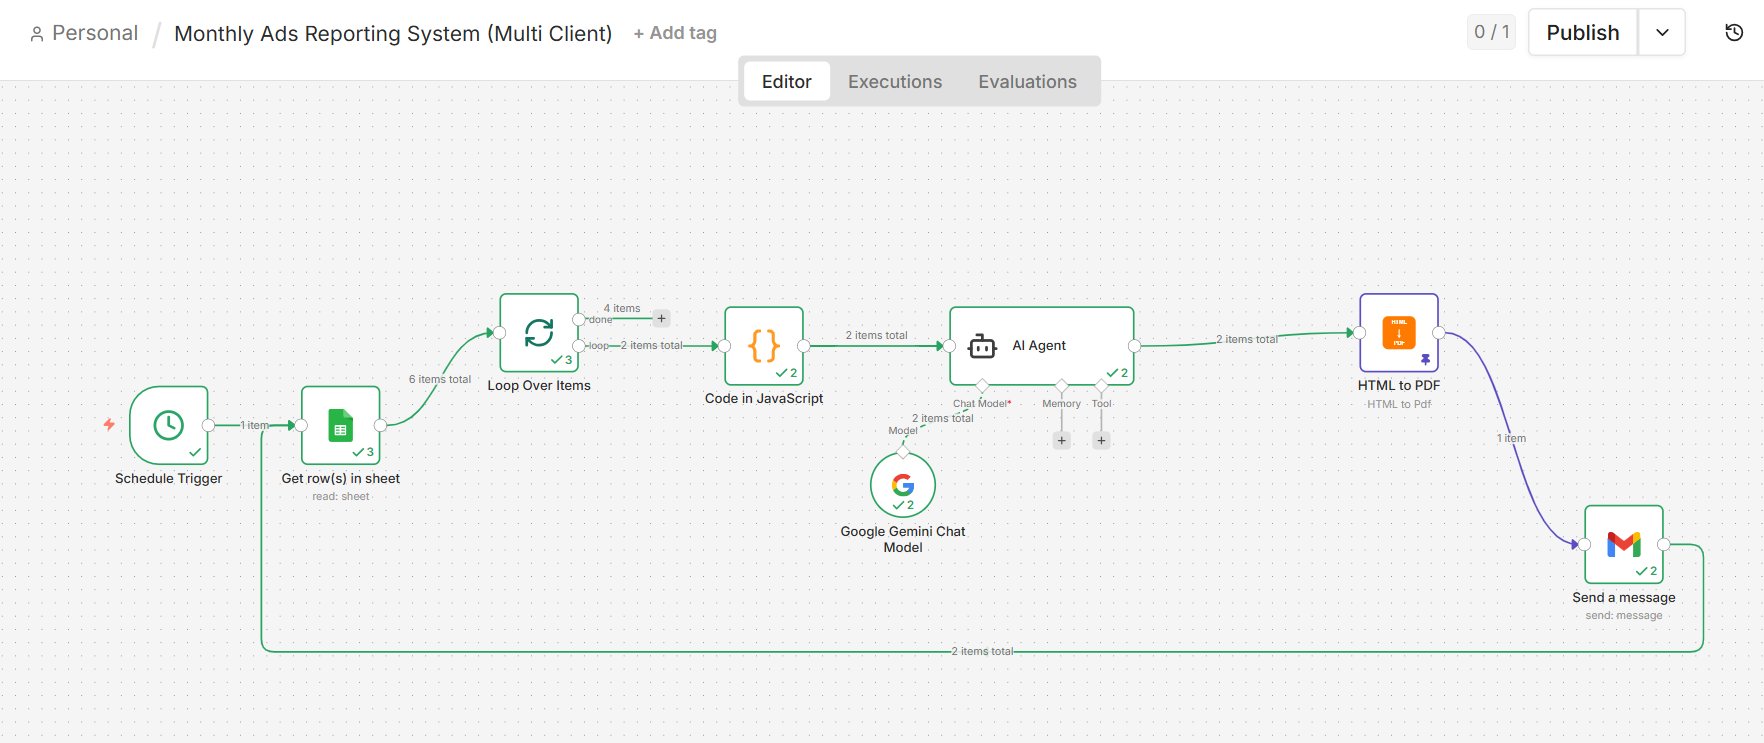This screenshot has height=743, width=1764.
Task: Click the 'HTML to Pdf' node subtitle
Action: pos(1399,404)
